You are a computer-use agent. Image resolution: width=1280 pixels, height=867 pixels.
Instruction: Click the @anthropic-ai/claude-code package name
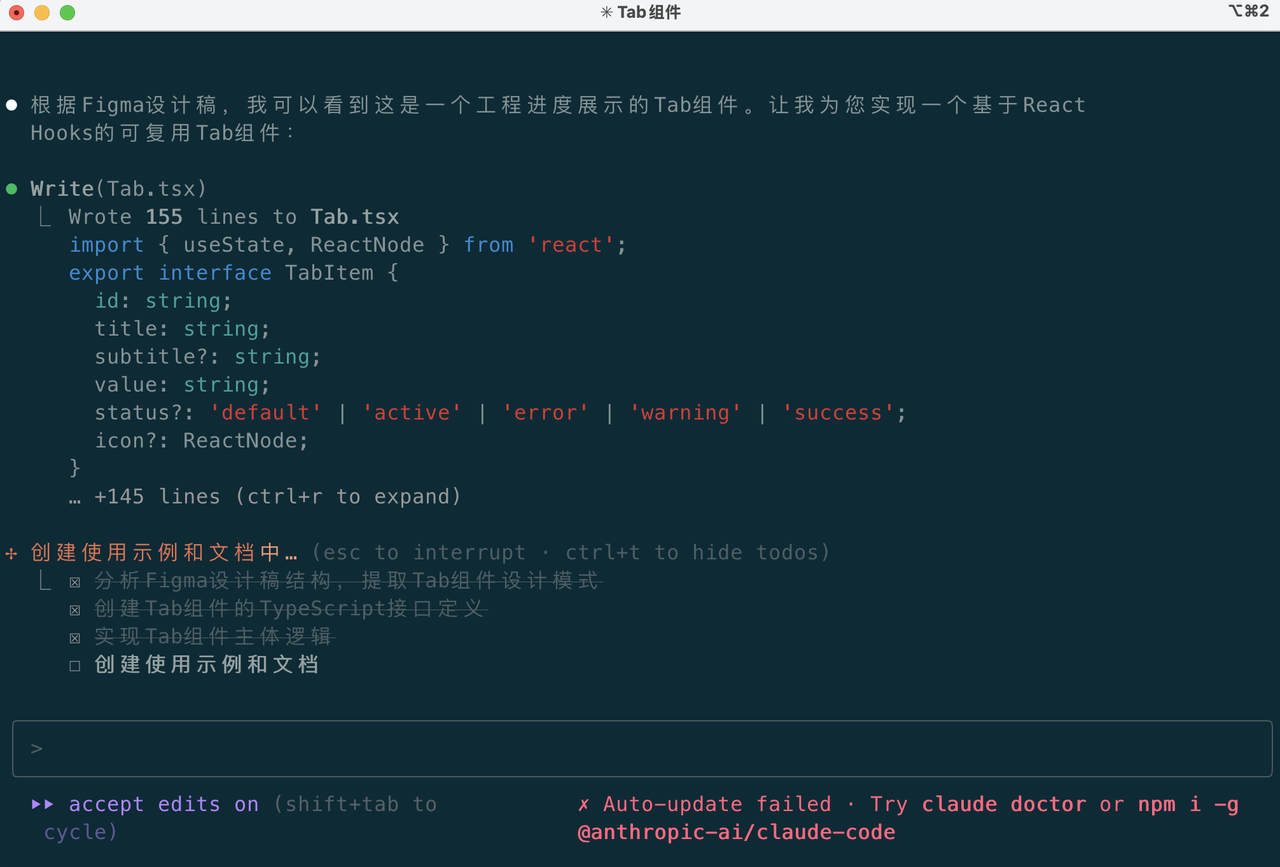pos(736,832)
